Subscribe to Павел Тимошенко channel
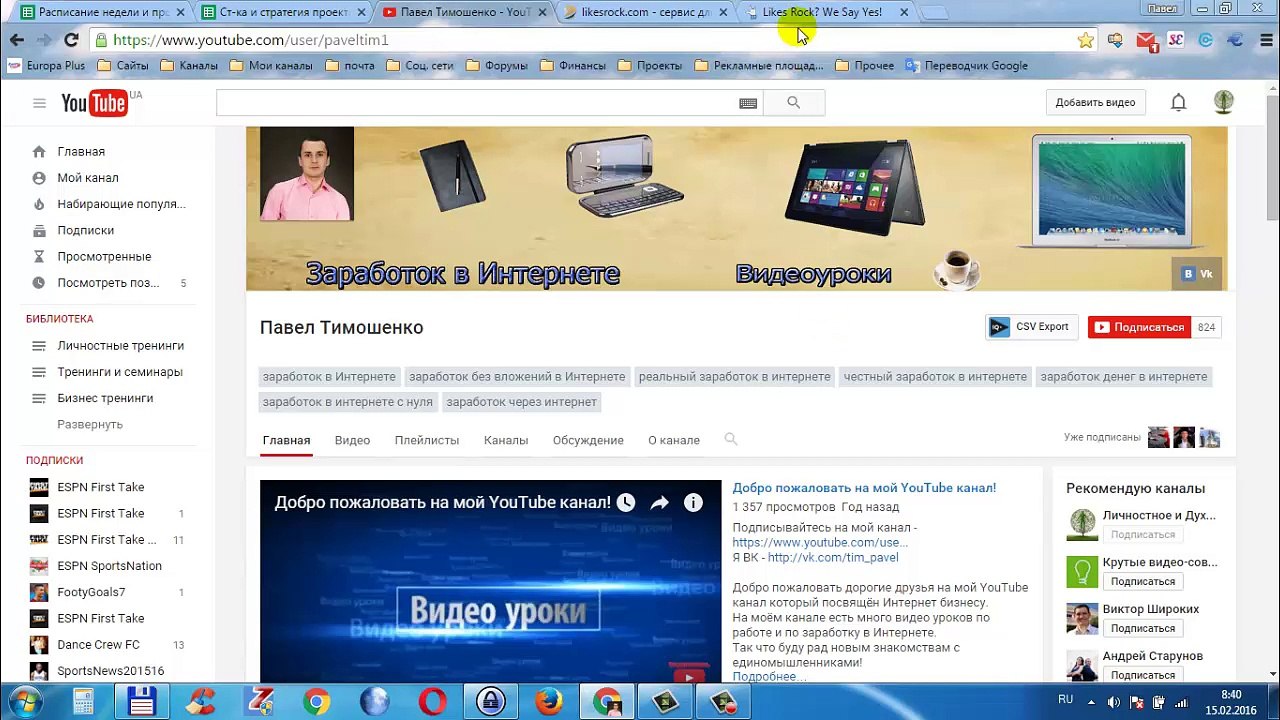Viewport: 1280px width, 720px height. tap(1139, 327)
